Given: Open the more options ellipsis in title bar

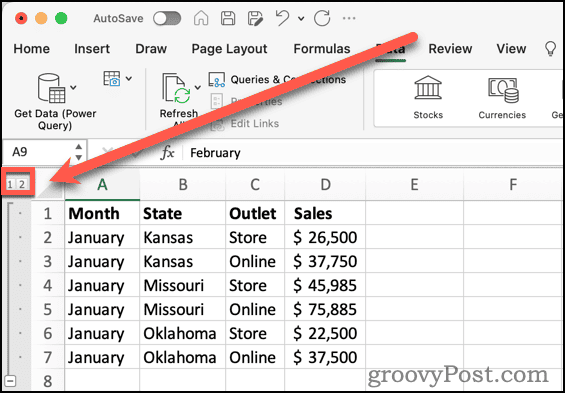Looking at the screenshot, I should point(349,18).
